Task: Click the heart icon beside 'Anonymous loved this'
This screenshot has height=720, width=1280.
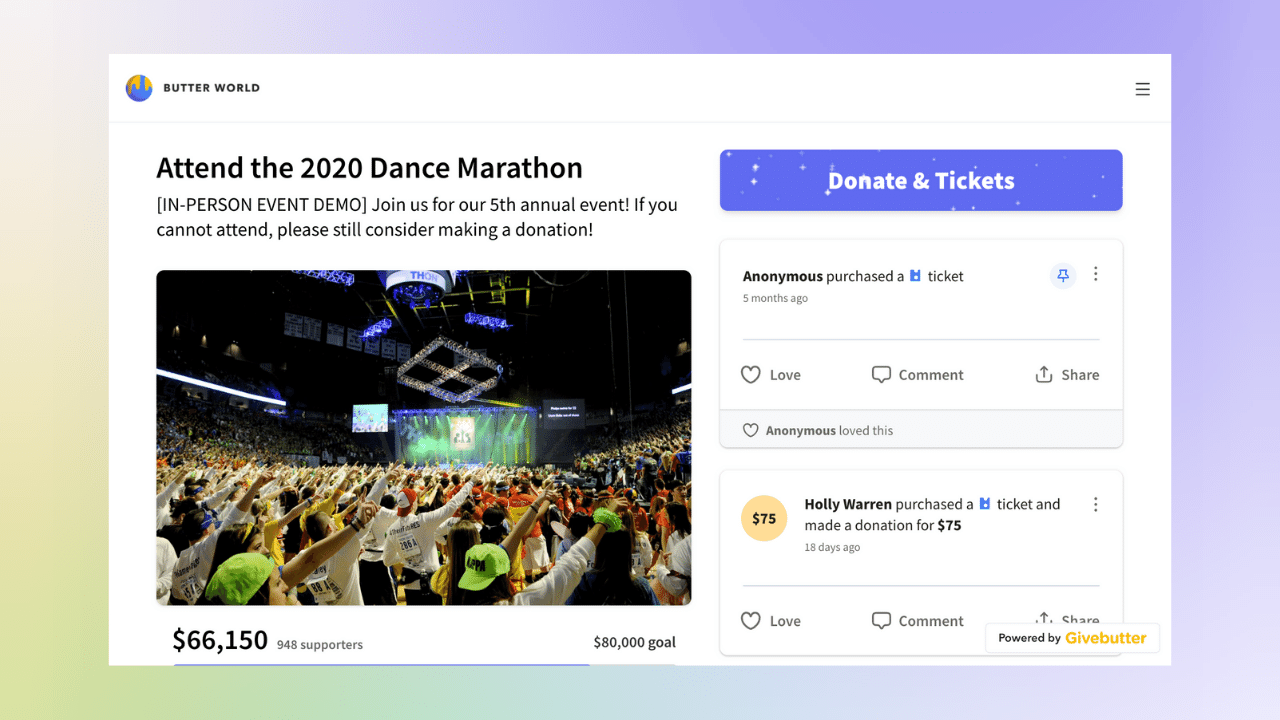Action: point(750,430)
